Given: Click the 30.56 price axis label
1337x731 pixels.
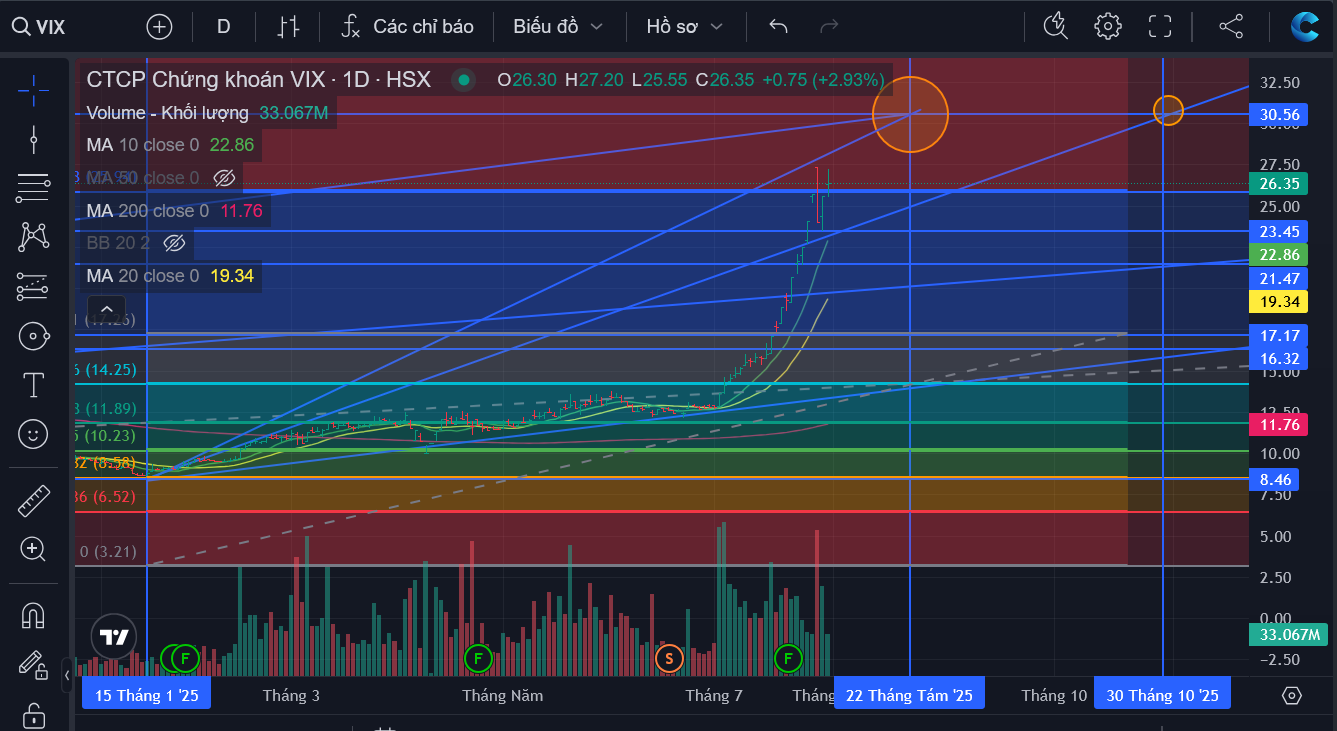Looking at the screenshot, I should (1279, 115).
